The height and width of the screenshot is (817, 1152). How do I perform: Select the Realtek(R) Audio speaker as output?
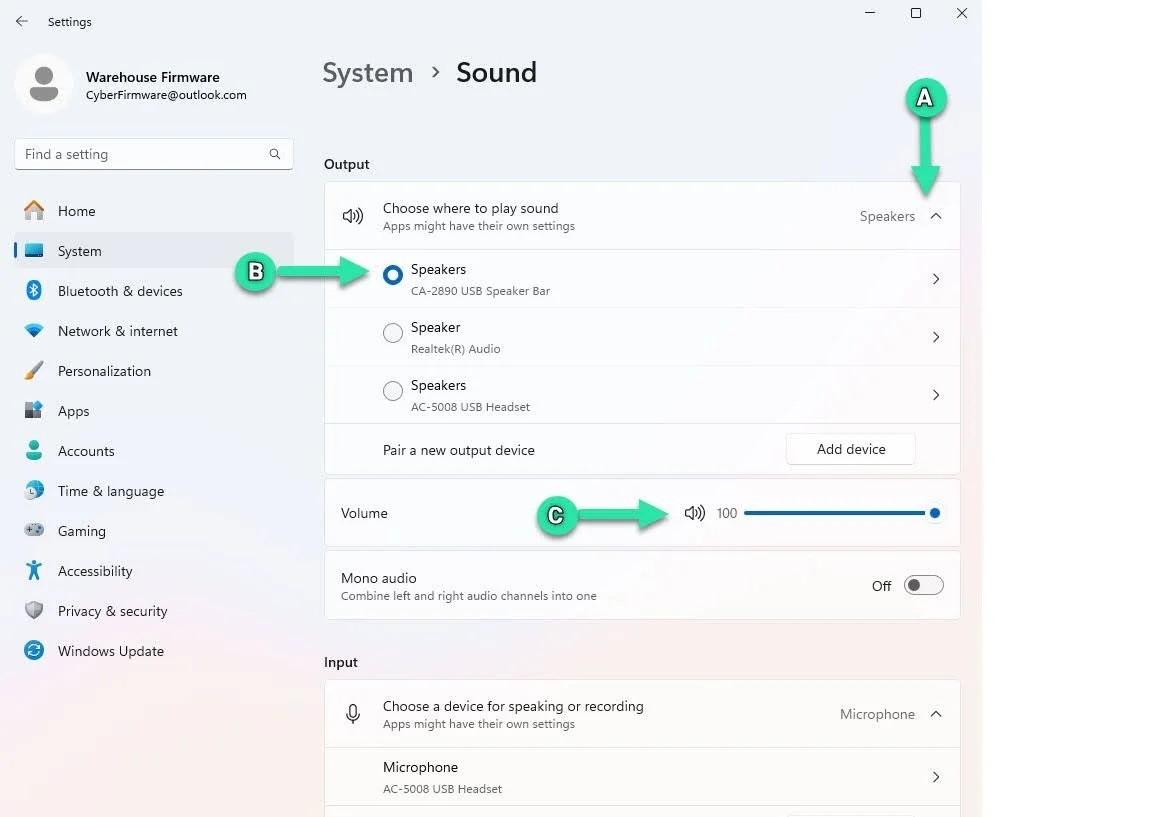coord(393,333)
